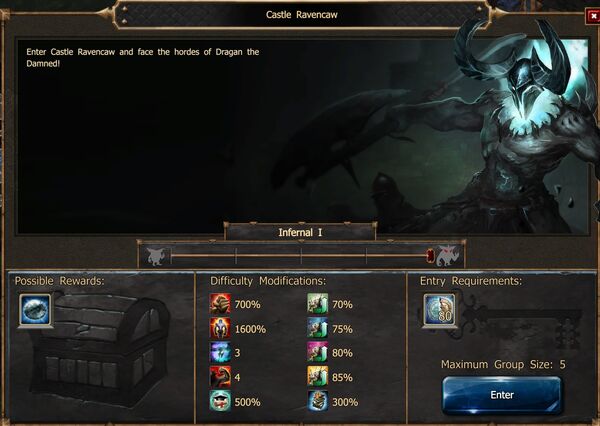600x426 pixels.
Task: Click the hardest difficulty red-eyed creature icon
Action: (x=448, y=255)
